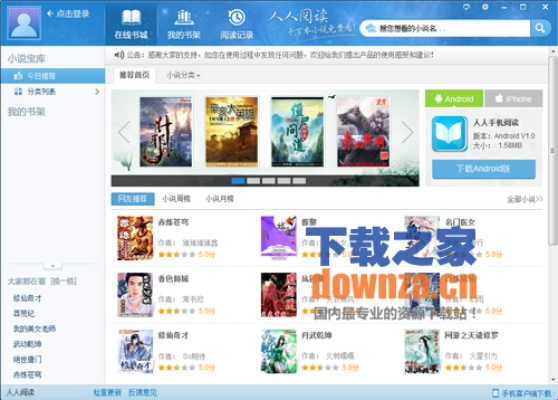Open second carousel book with golden cover
Viewport: 558px width, 400px height.
point(232,132)
